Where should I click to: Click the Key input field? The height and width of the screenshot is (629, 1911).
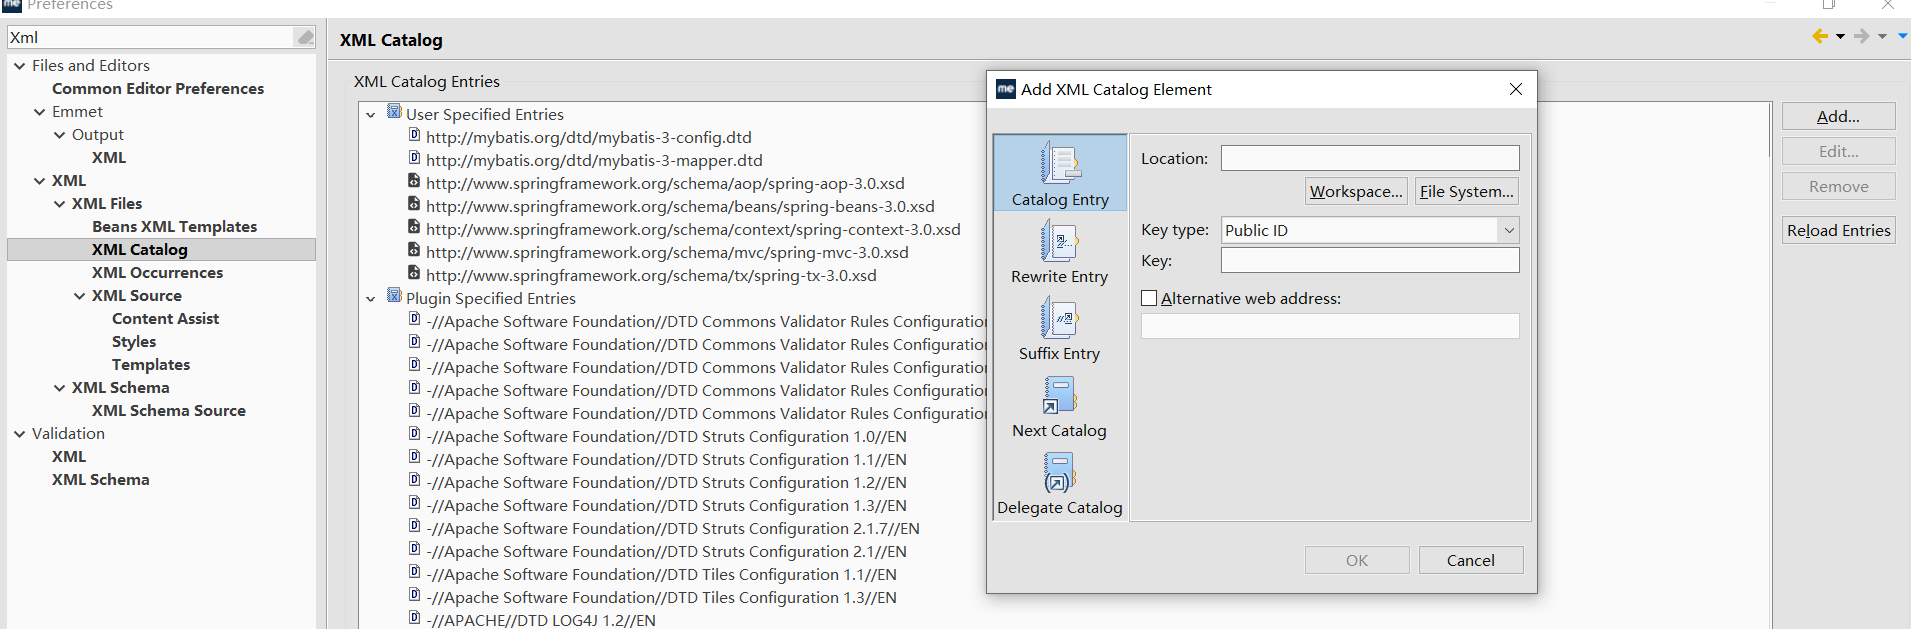click(1370, 260)
